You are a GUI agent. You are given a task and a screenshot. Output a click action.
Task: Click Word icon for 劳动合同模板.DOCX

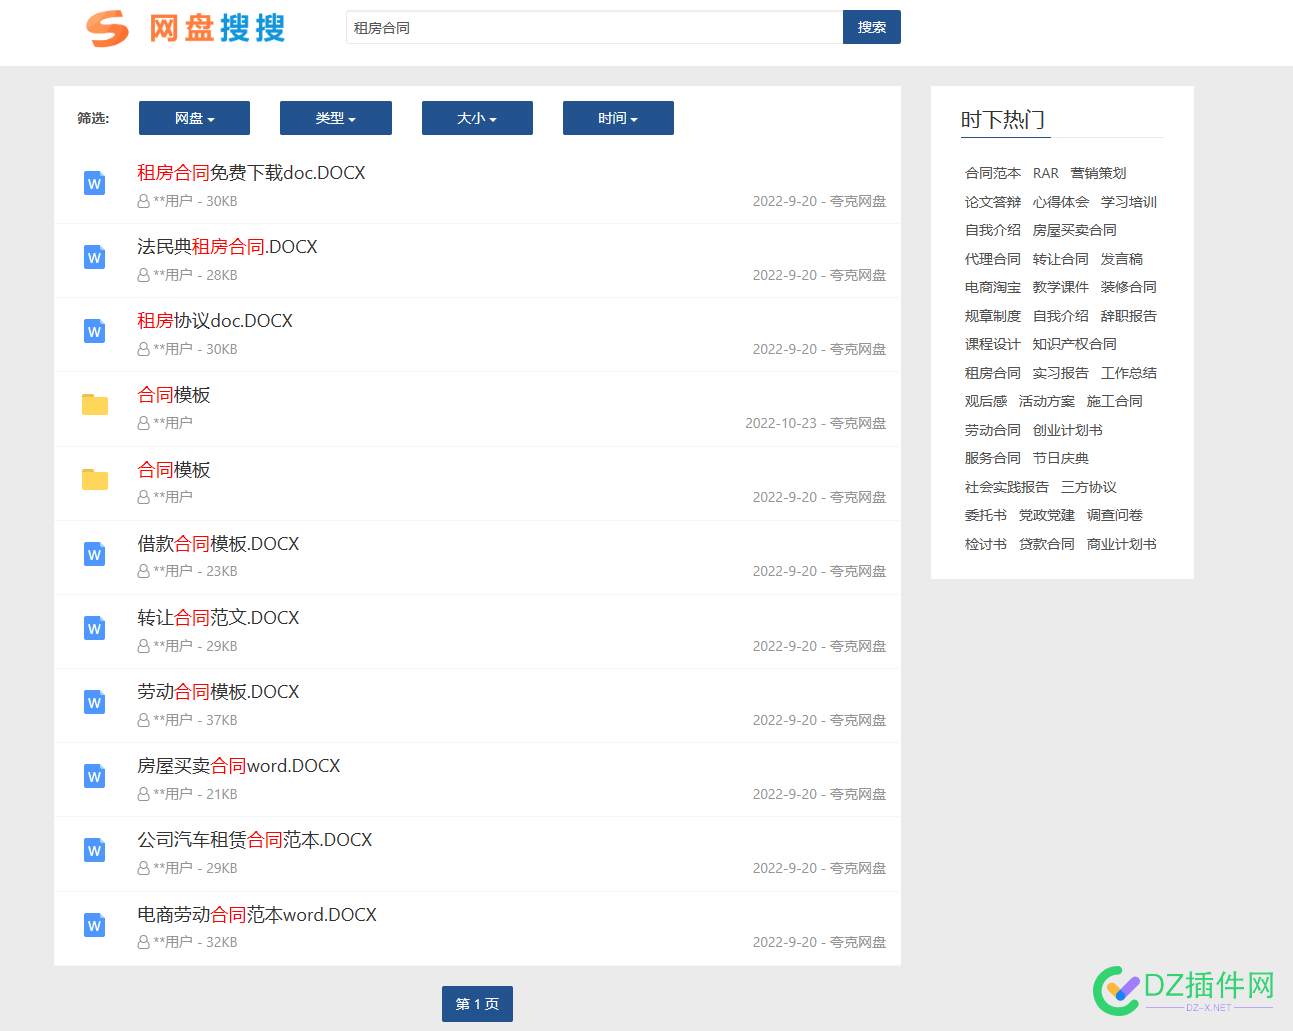tap(95, 702)
